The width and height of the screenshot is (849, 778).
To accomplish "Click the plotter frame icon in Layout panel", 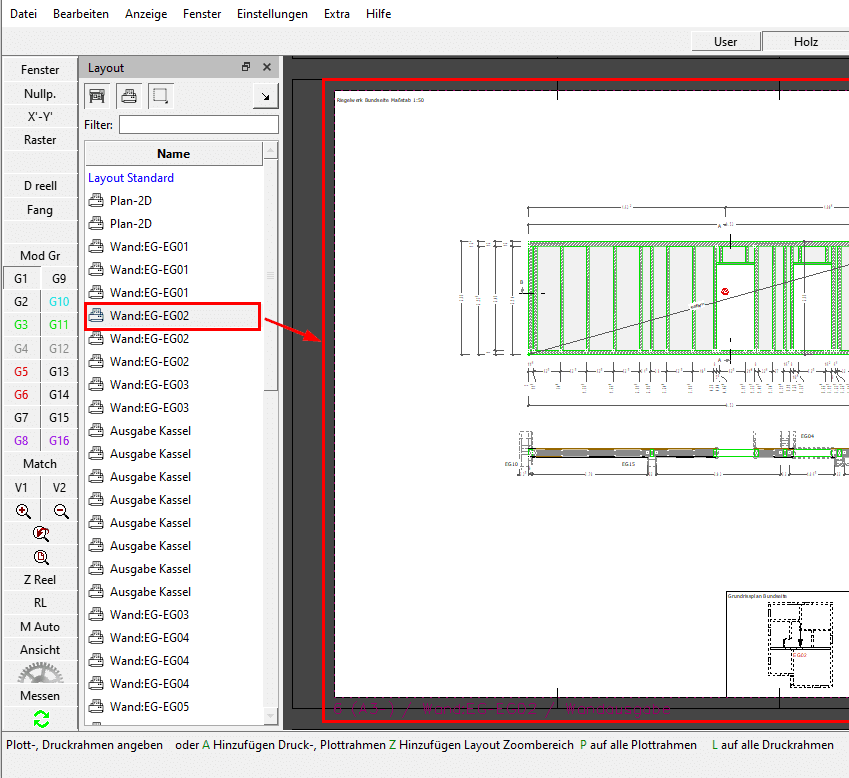I will 97,96.
